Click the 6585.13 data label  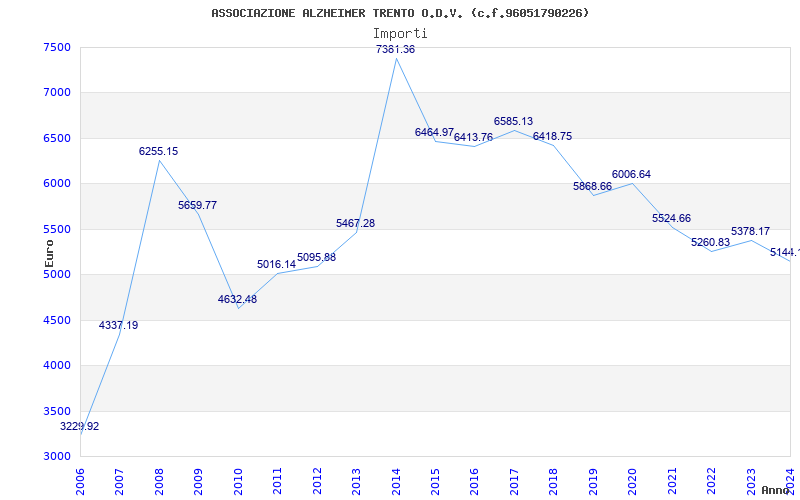(x=513, y=121)
